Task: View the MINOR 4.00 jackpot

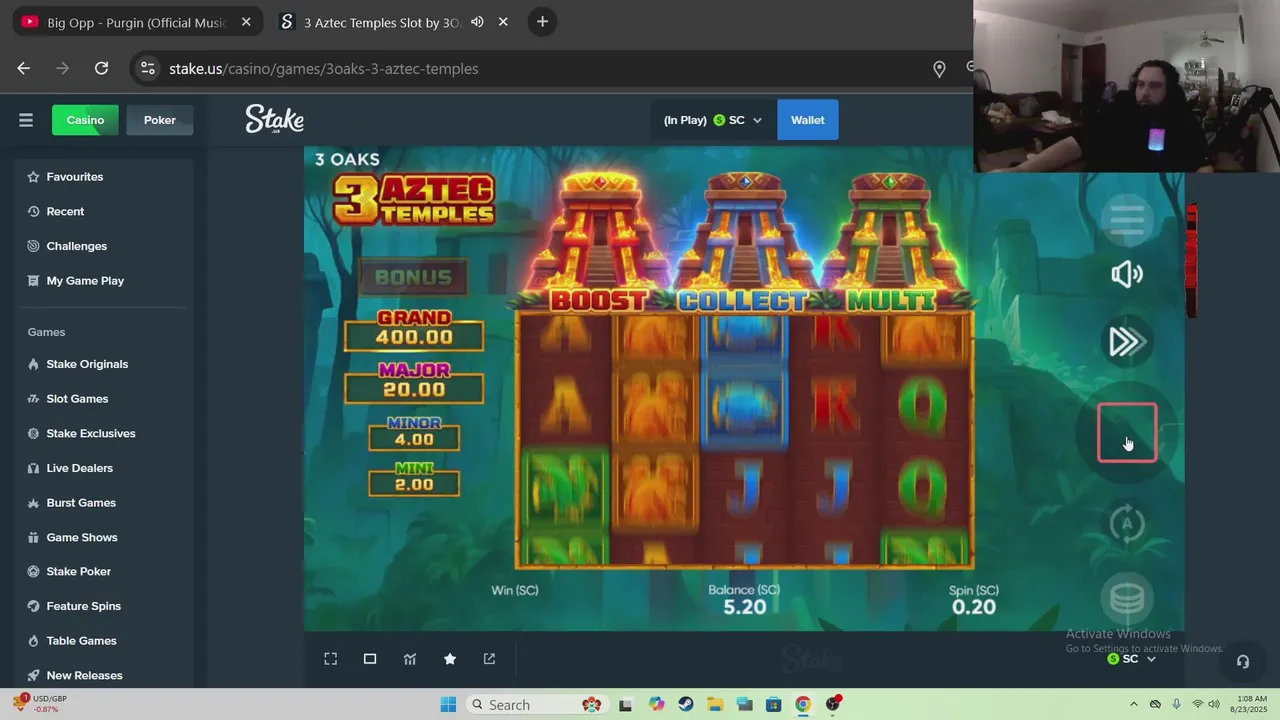Action: (x=414, y=432)
